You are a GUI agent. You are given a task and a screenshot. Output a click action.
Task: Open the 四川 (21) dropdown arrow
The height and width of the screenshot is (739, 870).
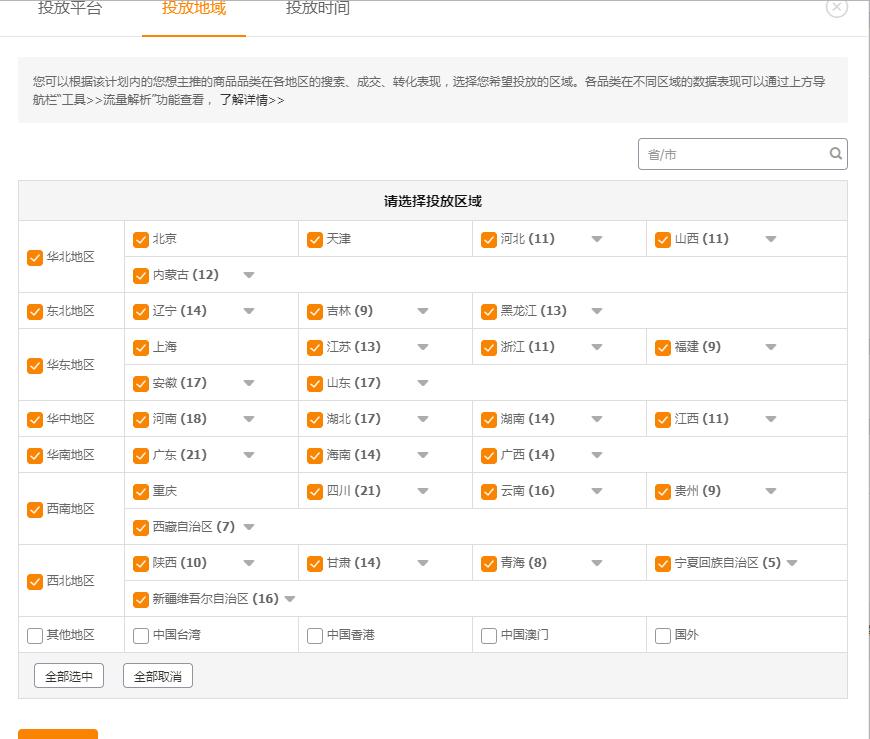click(x=423, y=491)
